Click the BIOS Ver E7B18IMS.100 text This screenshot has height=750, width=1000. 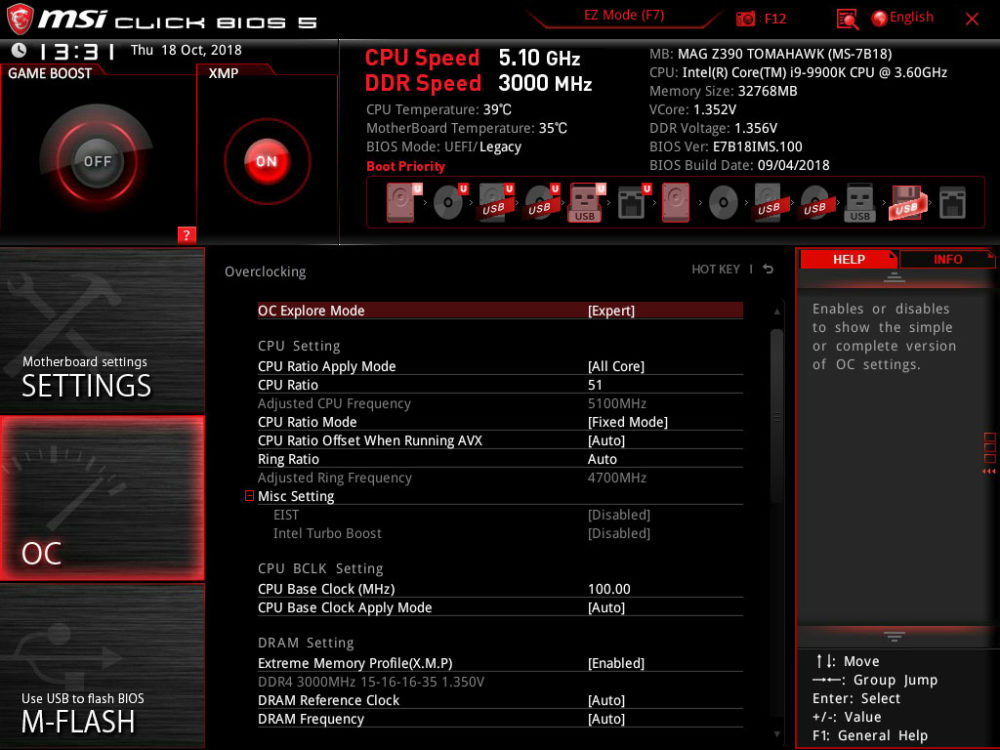[726, 147]
